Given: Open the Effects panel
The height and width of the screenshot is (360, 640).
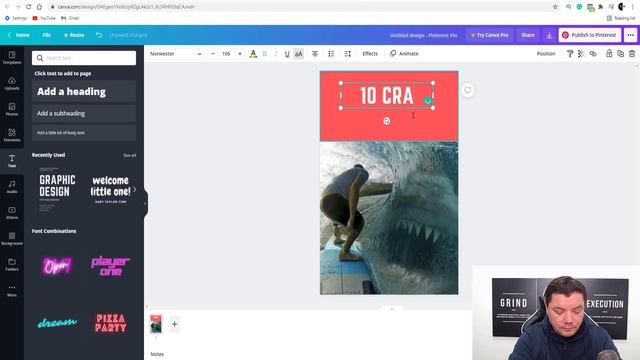Looking at the screenshot, I should (370, 54).
